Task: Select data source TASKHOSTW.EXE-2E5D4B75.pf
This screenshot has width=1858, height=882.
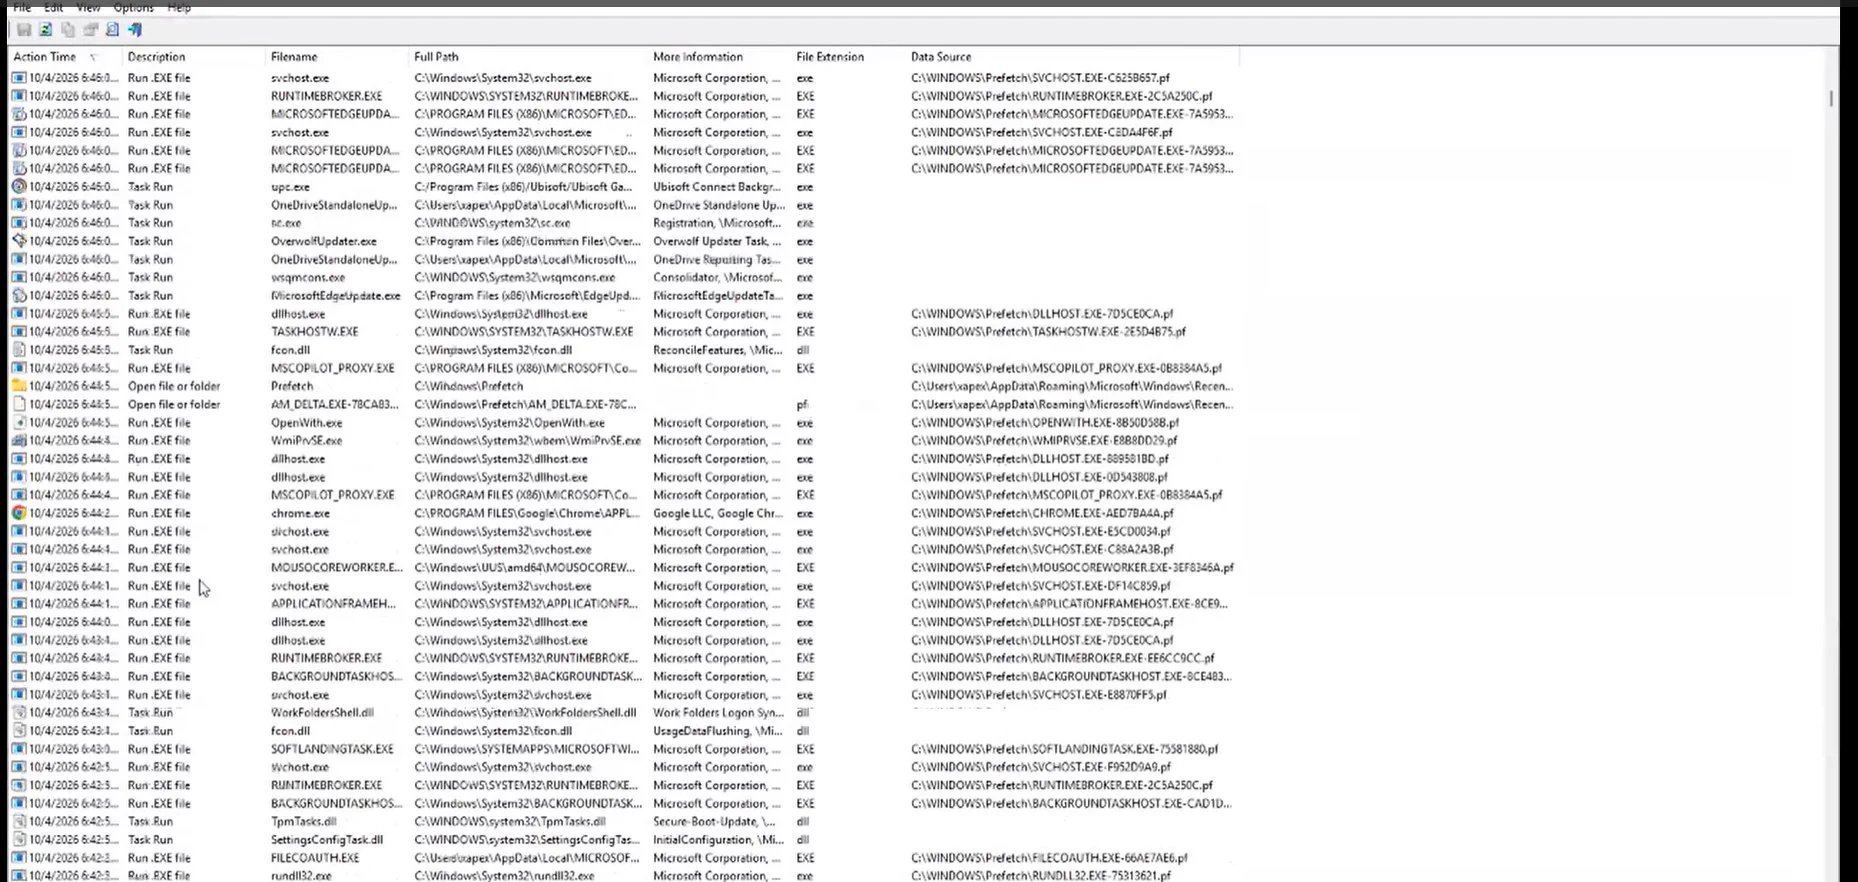Action: 1048,331
